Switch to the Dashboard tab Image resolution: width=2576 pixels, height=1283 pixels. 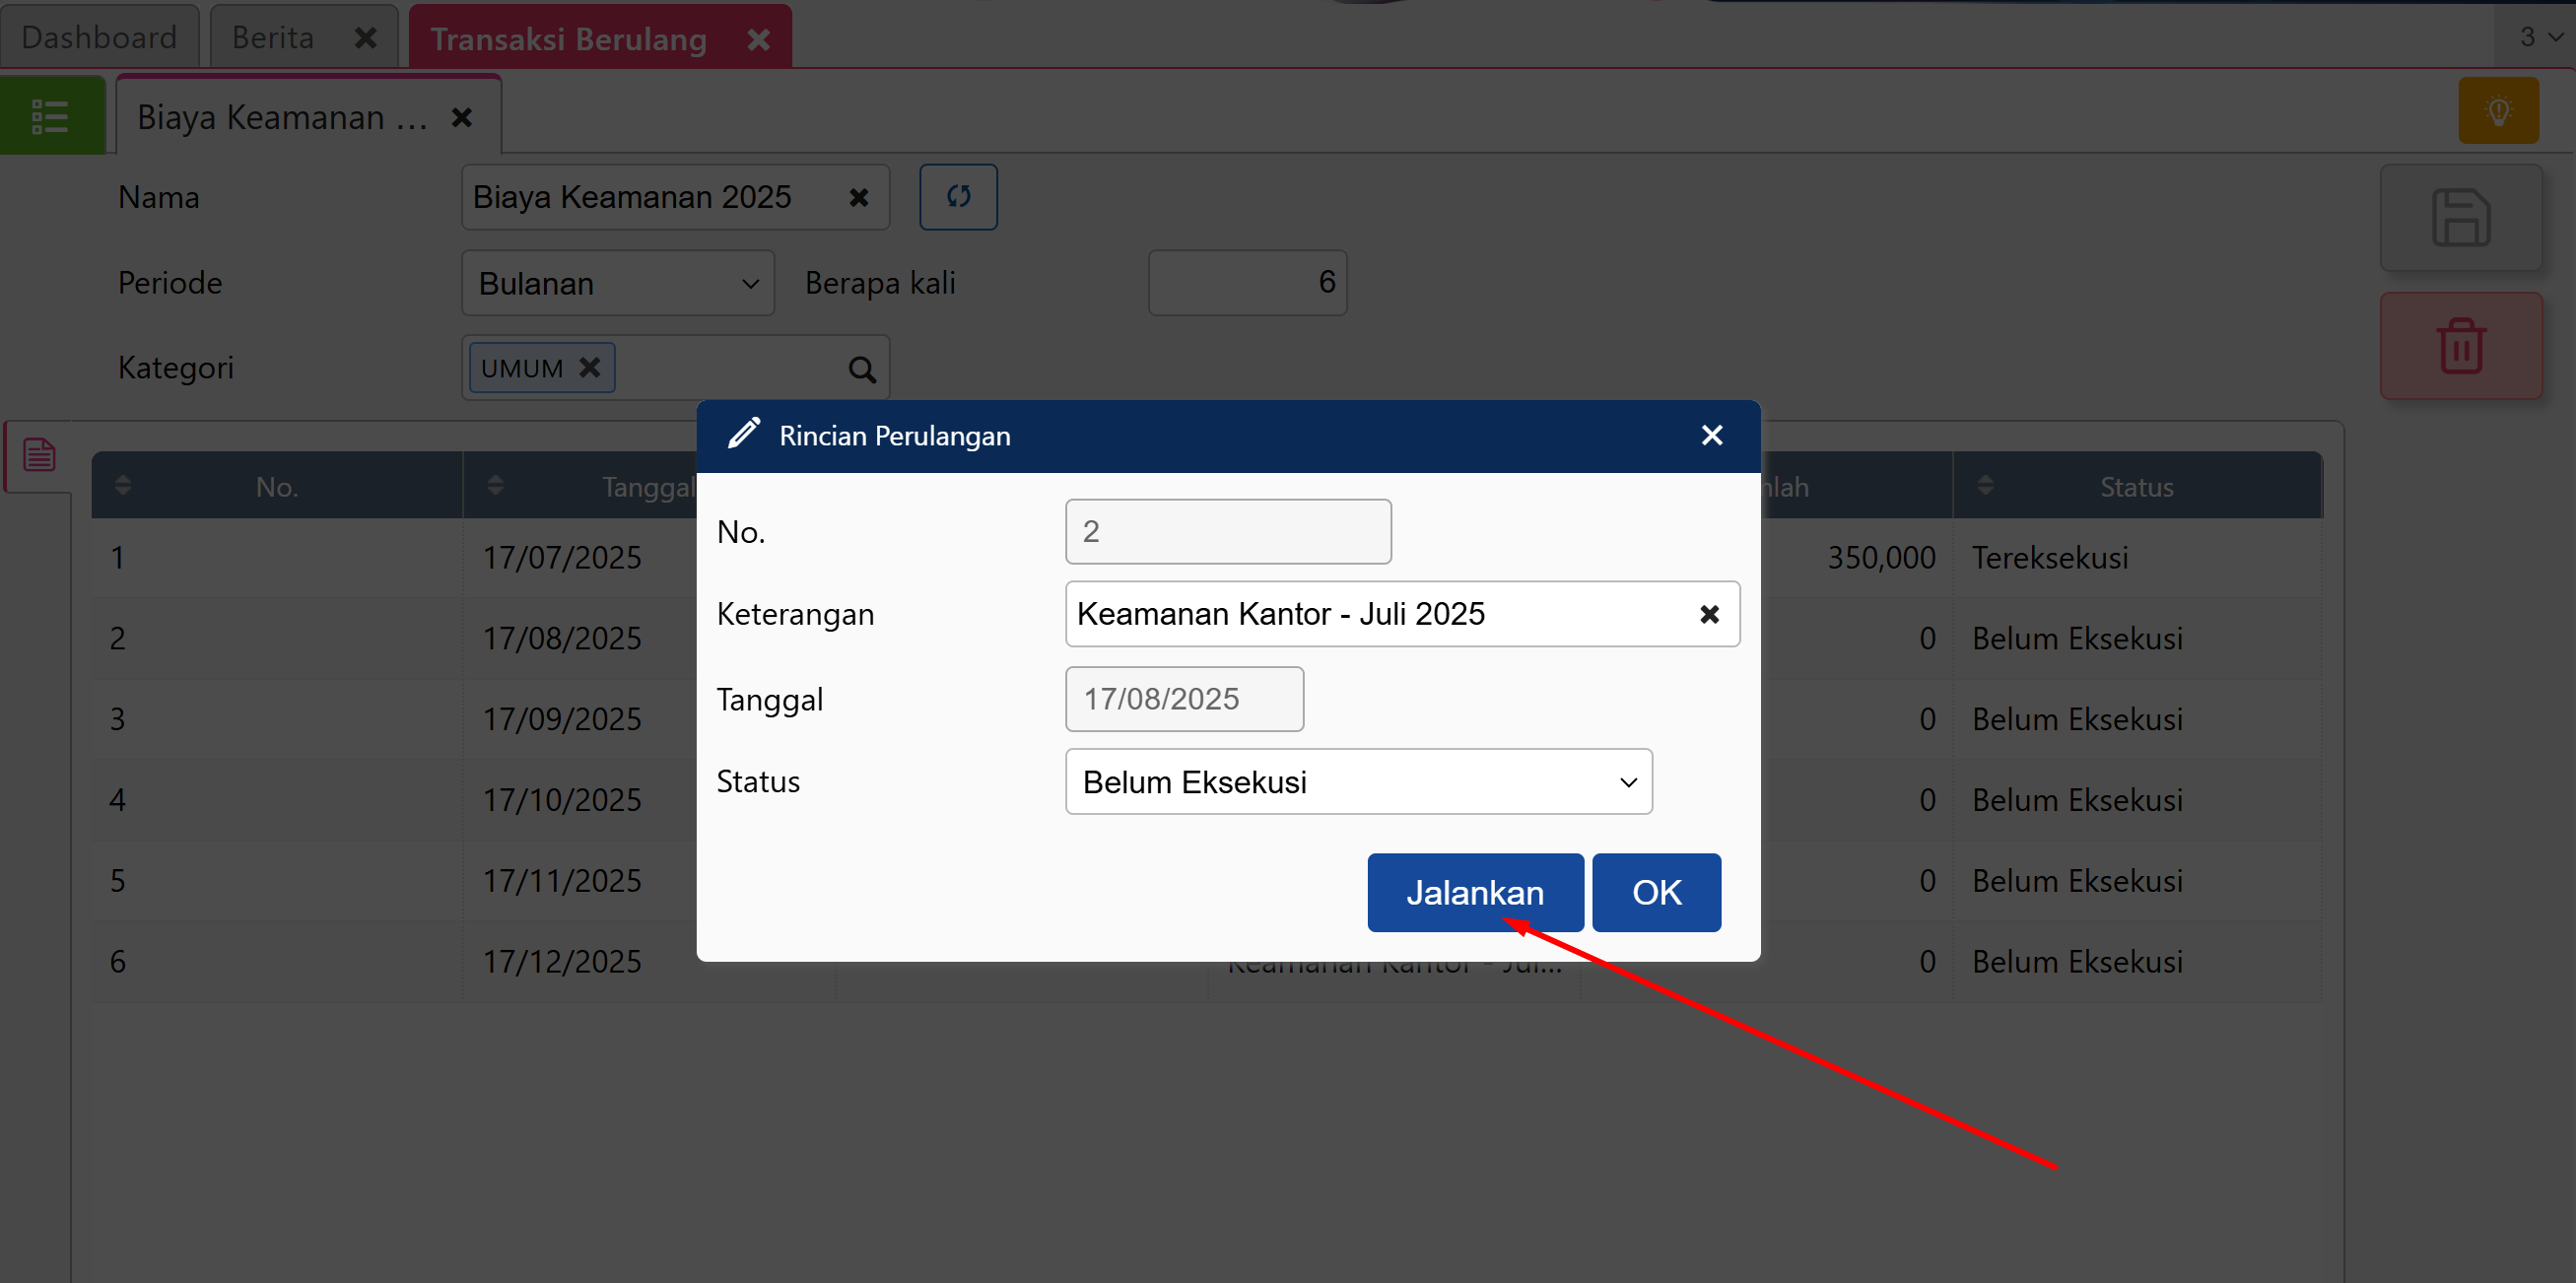(99, 37)
